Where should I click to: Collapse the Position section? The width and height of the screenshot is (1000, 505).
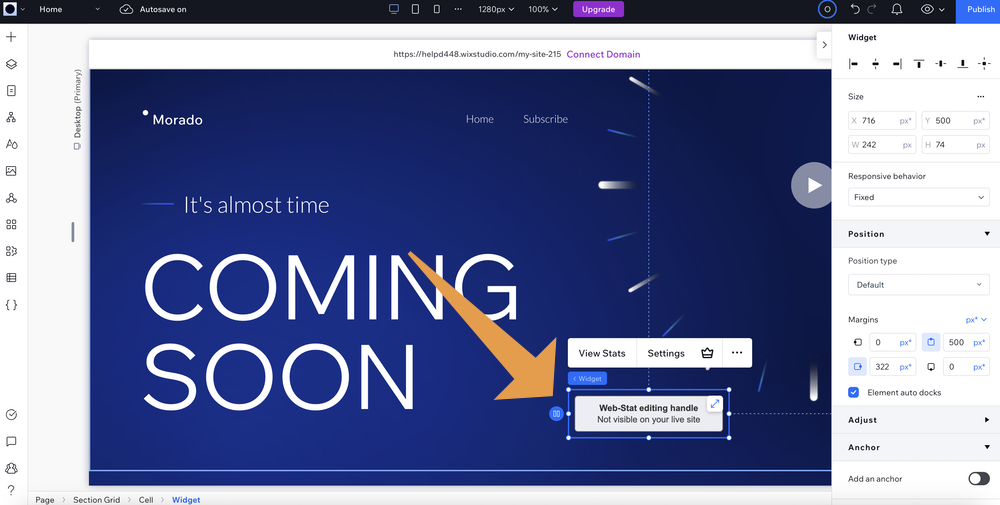(987, 234)
